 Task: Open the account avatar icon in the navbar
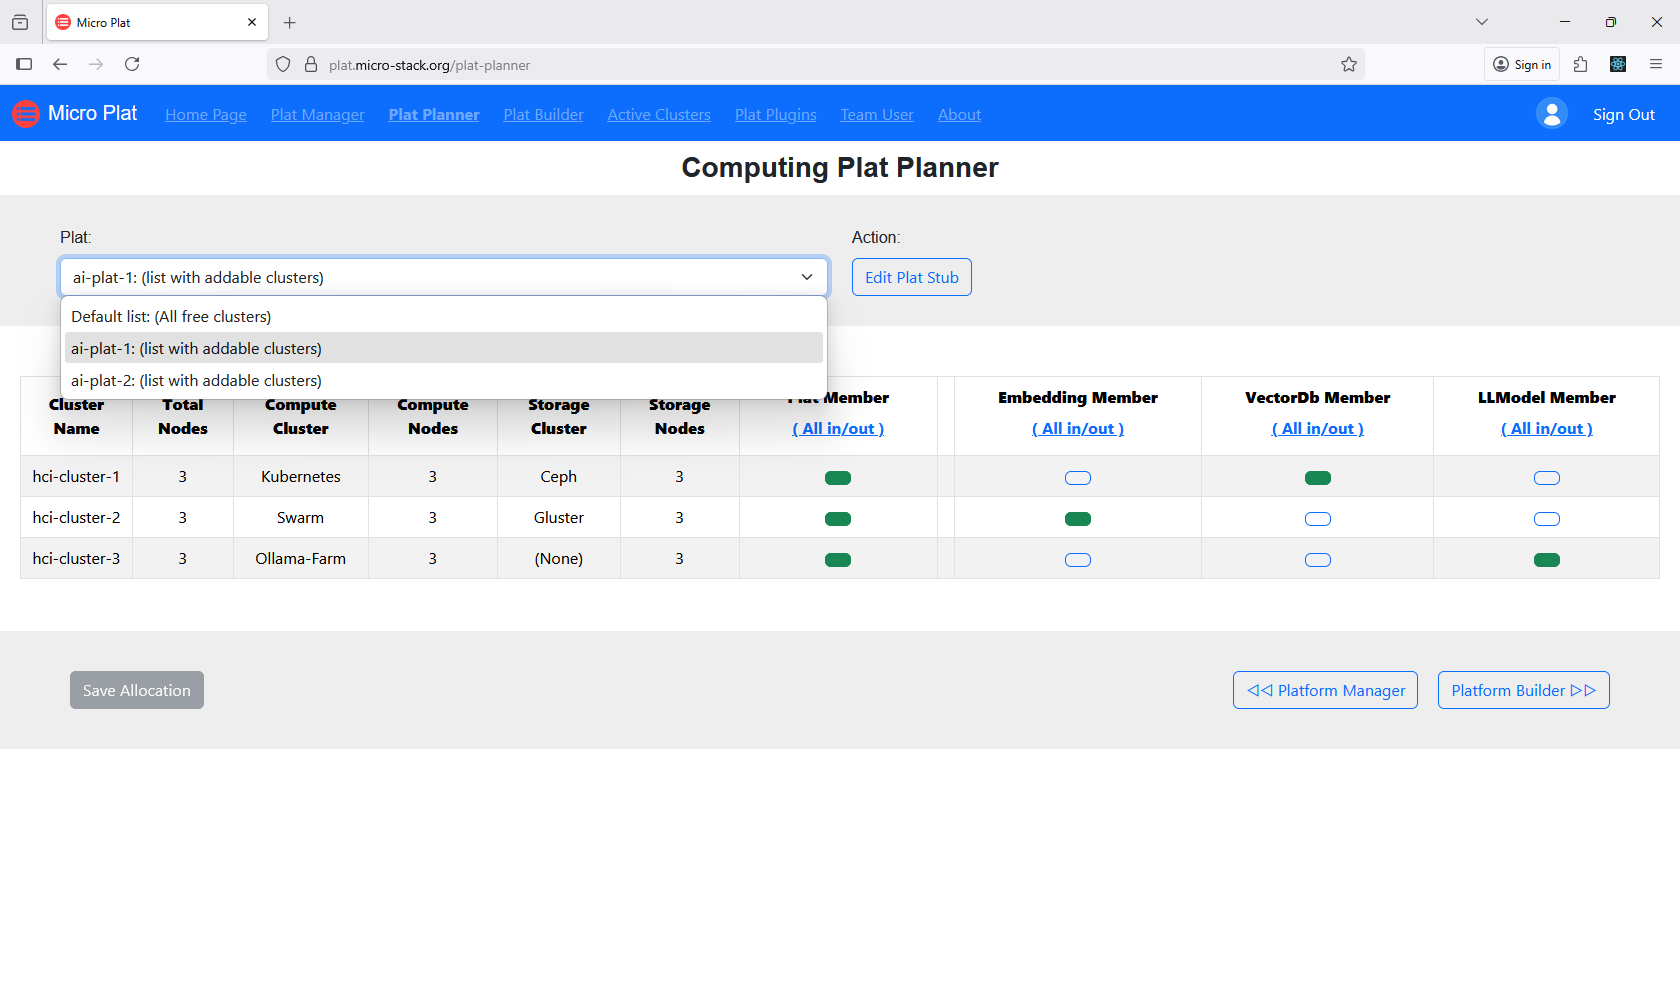pos(1551,113)
